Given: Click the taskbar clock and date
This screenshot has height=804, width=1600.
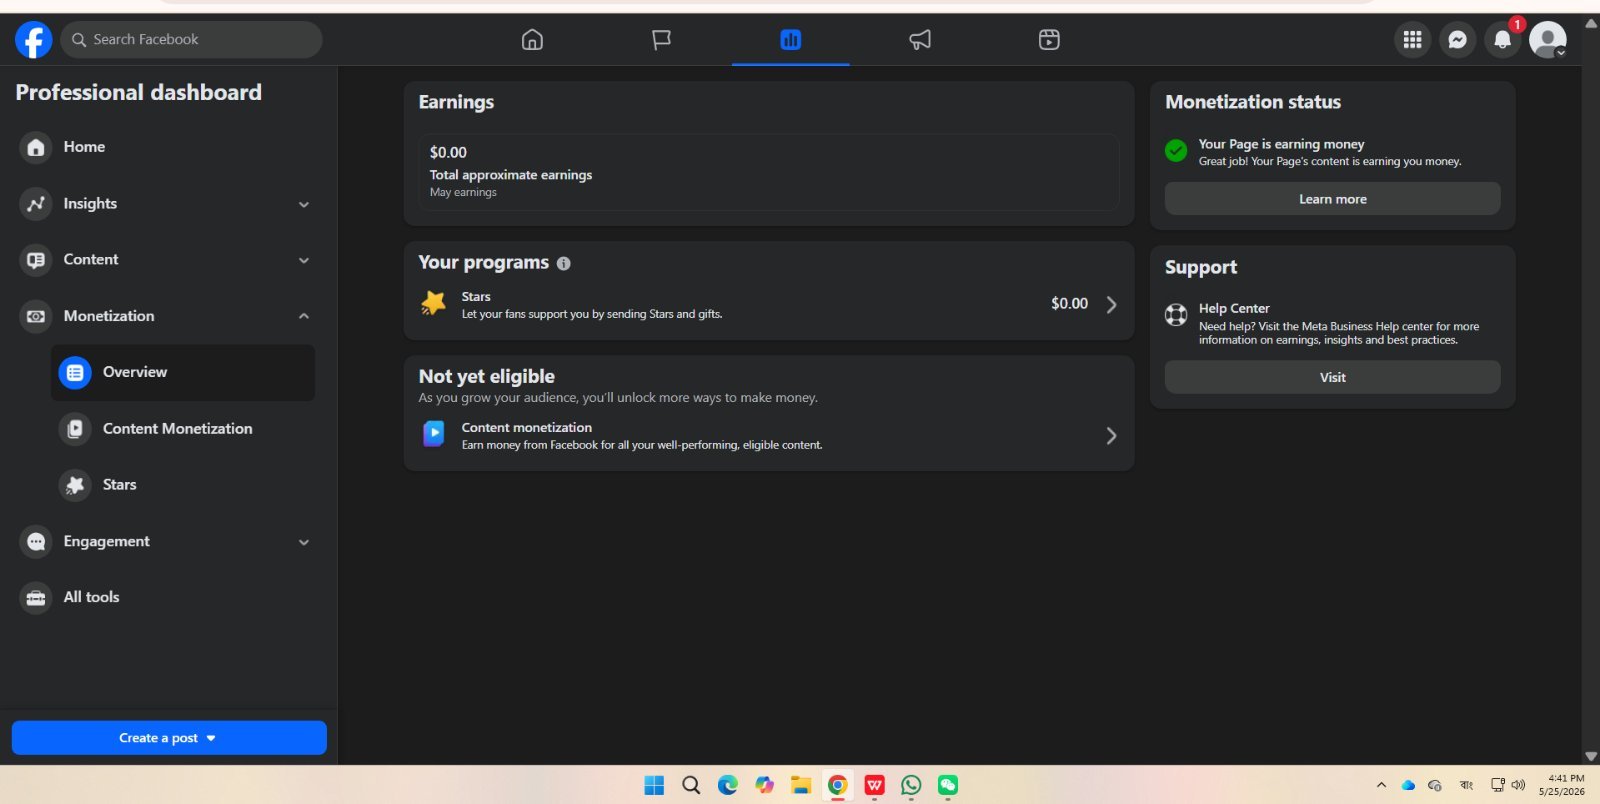Looking at the screenshot, I should click(1562, 785).
